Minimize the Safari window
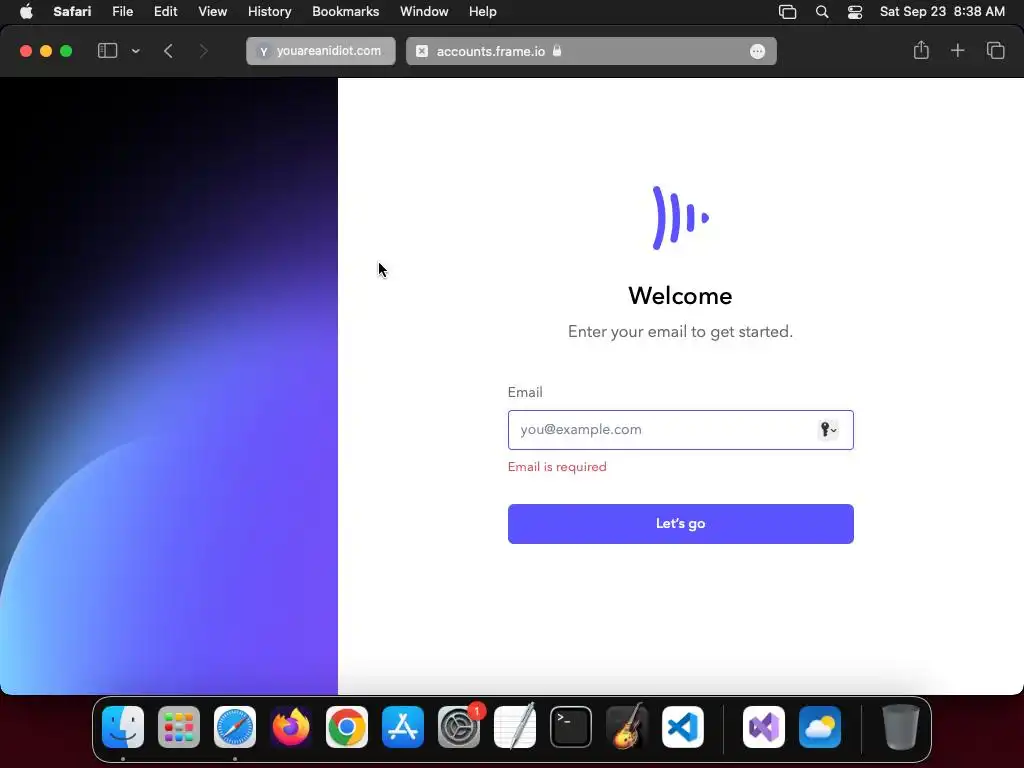This screenshot has width=1024, height=768. 46,51
